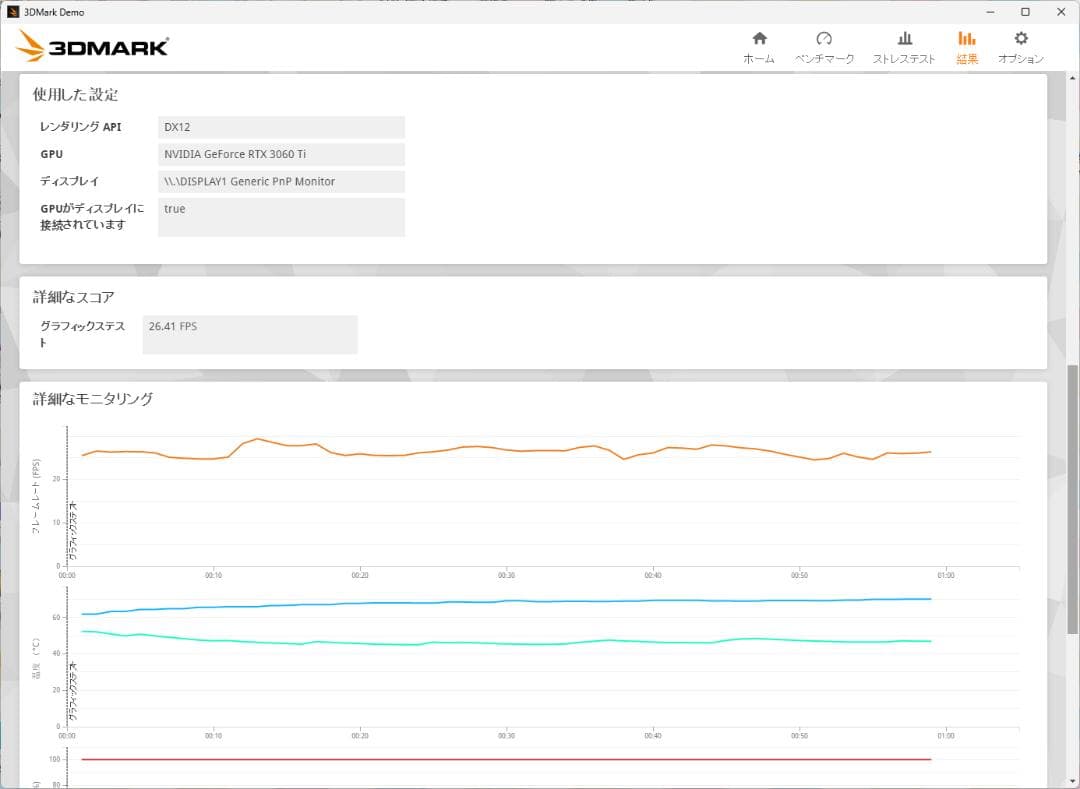Screen dimensions: 1080x789
Task: Open the ストレステスト tab
Action: pos(904,48)
